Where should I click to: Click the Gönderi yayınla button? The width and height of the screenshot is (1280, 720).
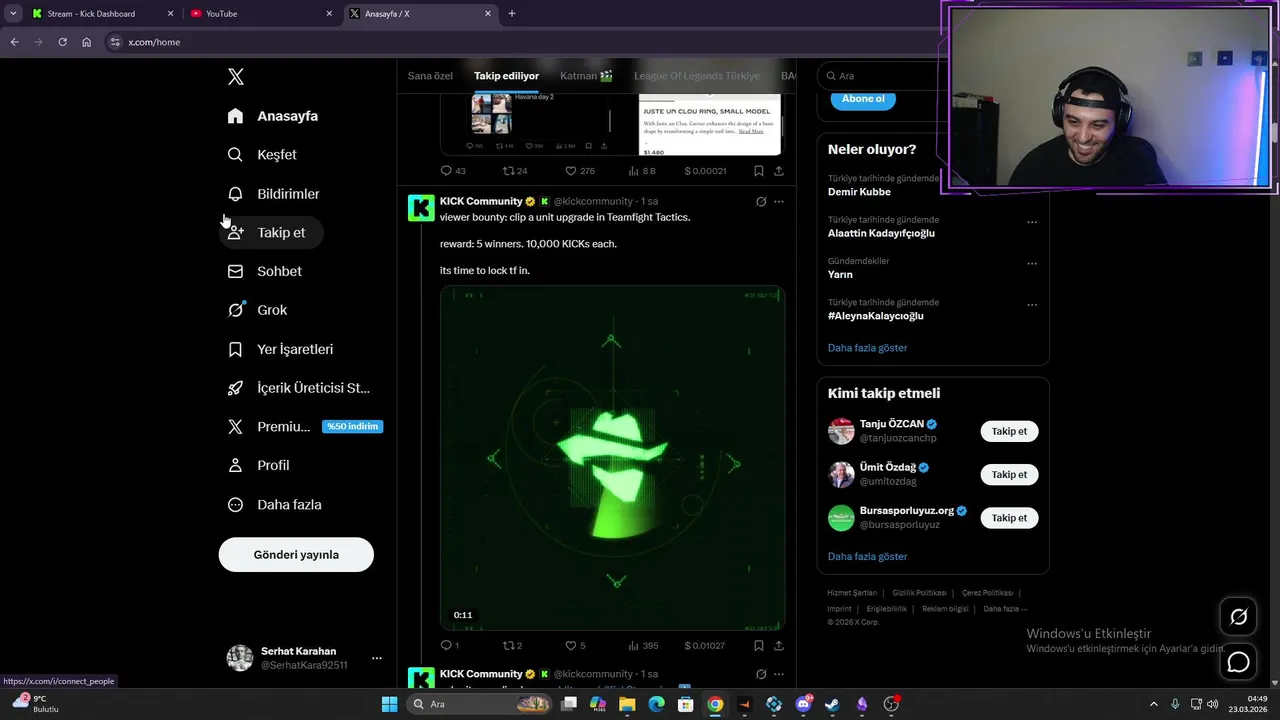click(296, 555)
